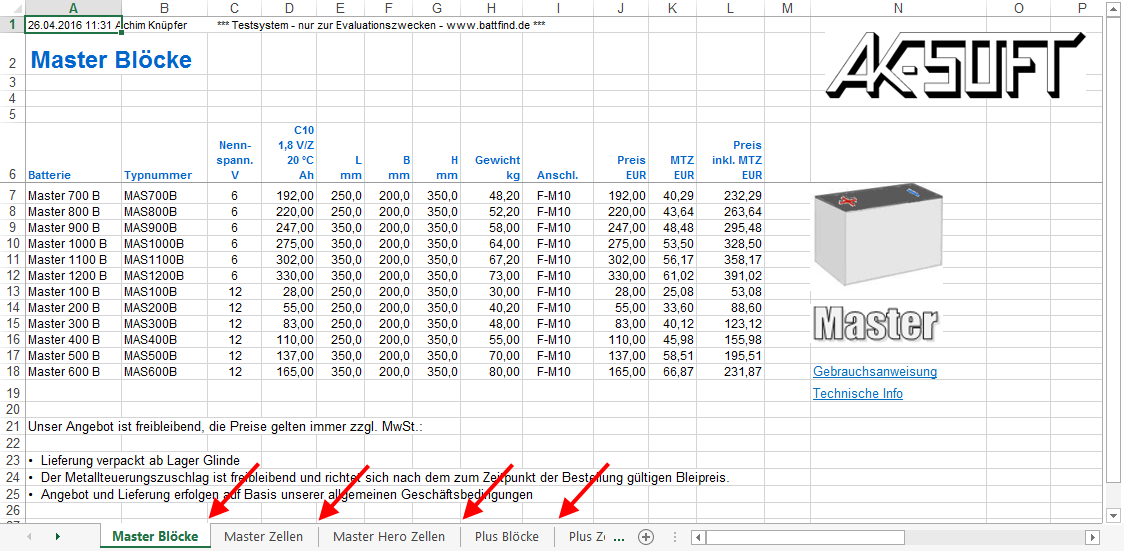Click the Metallteuerungszuschlag note line
Viewport: 1124px width, 551px height.
click(378, 478)
